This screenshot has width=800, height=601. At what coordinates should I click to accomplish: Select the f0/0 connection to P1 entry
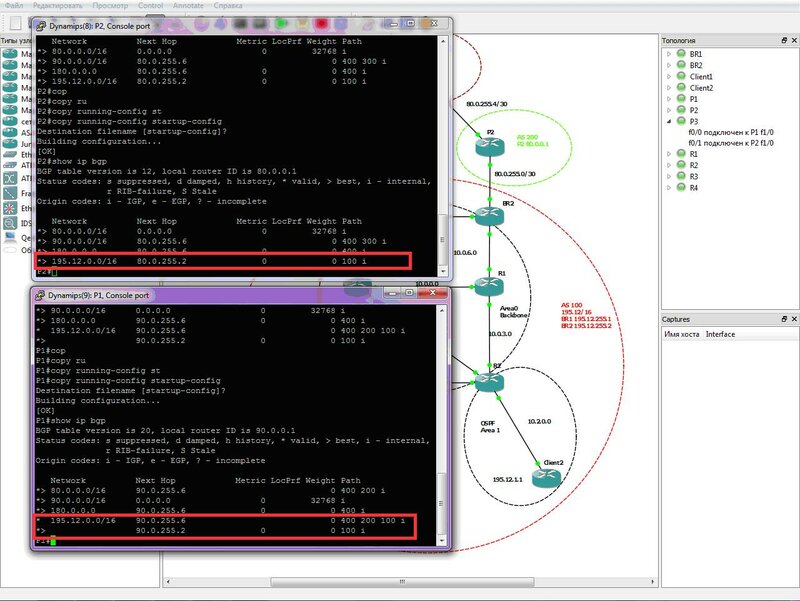point(733,132)
